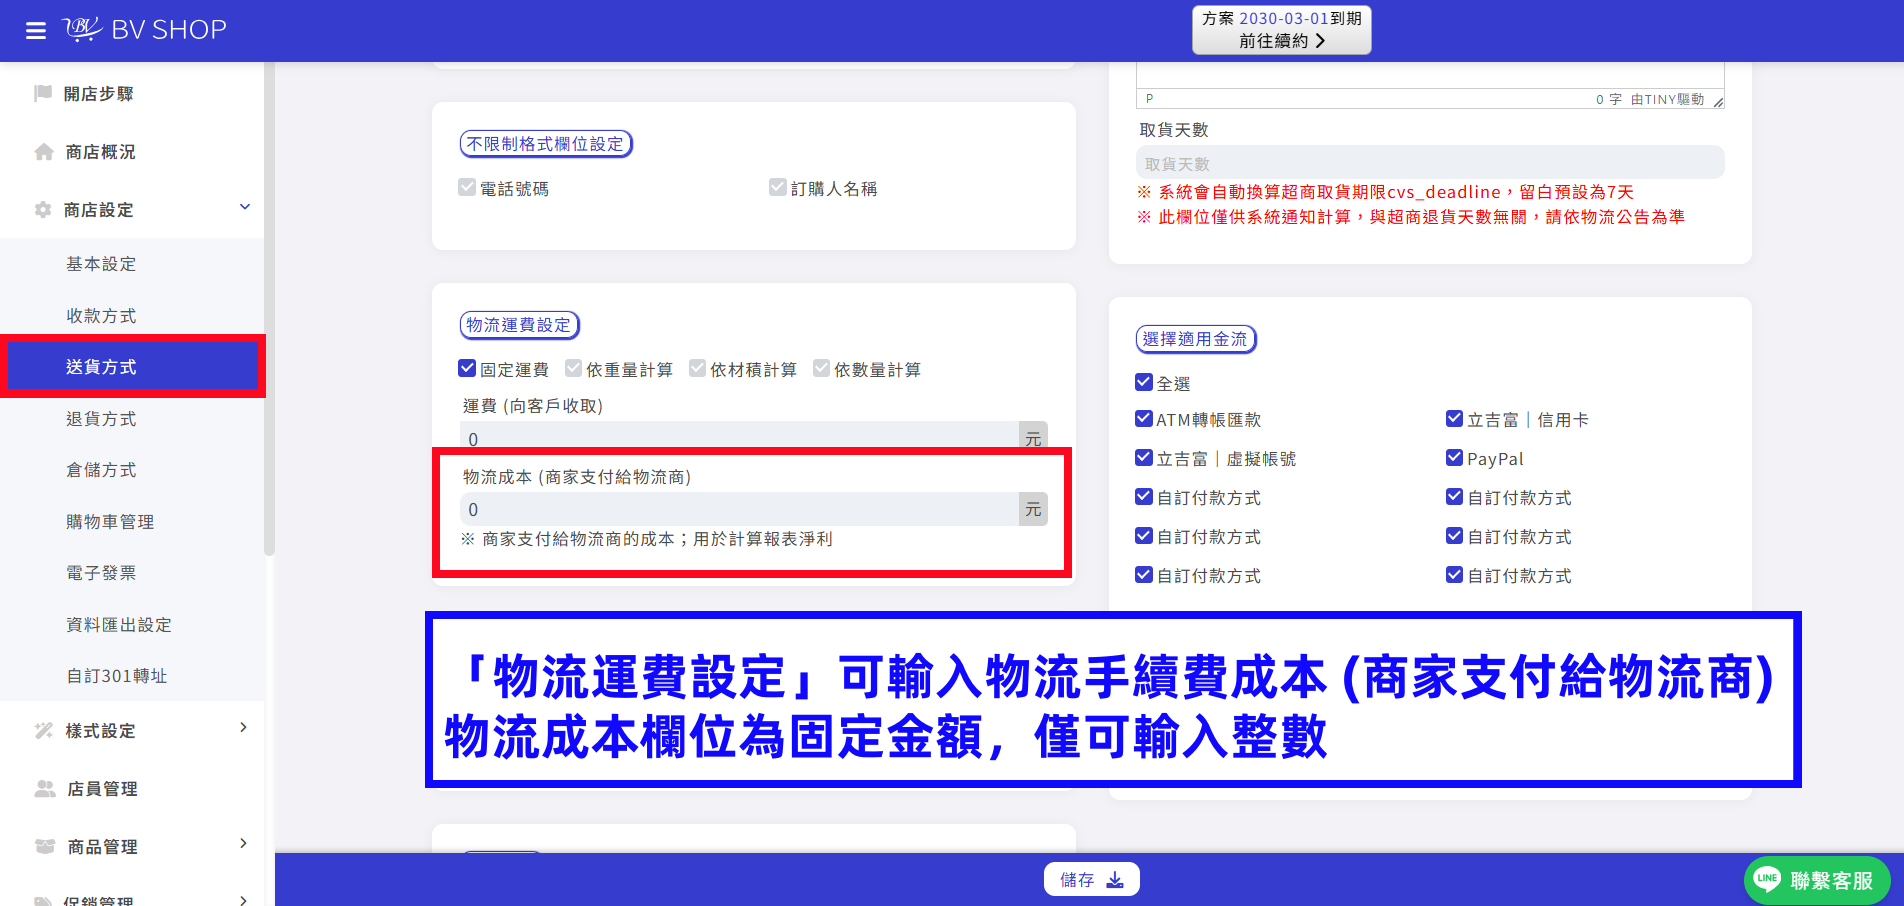Viewport: 1904px width, 906px height.
Task: Toggle the 全選 checkbox
Action: (x=1144, y=382)
